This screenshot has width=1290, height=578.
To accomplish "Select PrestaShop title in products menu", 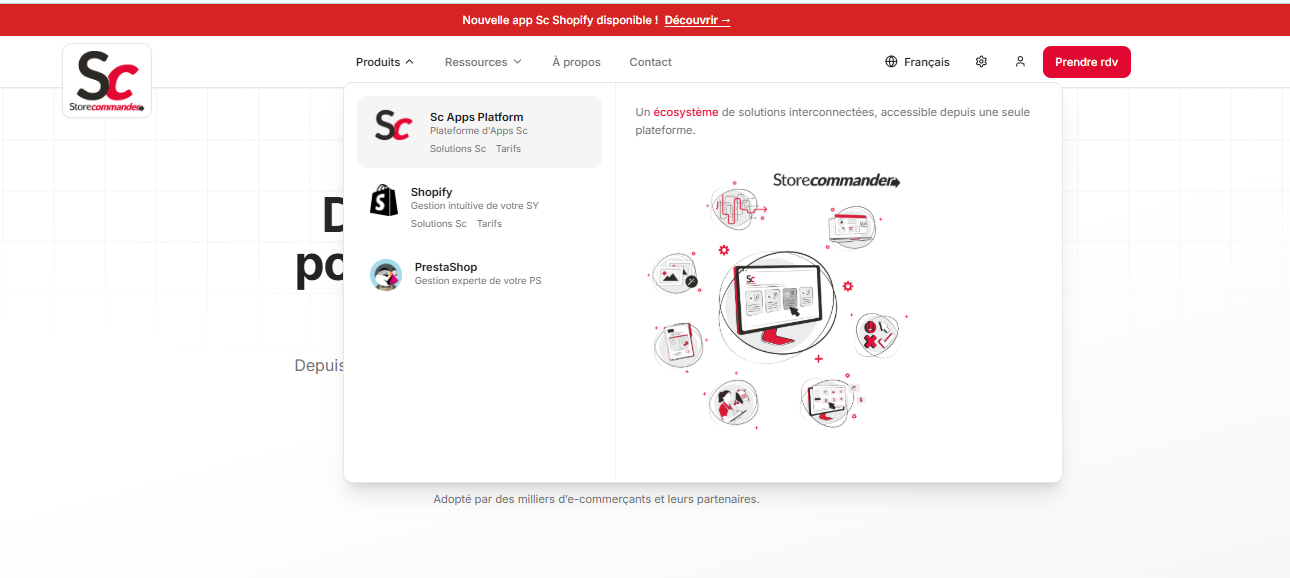I will point(445,267).
